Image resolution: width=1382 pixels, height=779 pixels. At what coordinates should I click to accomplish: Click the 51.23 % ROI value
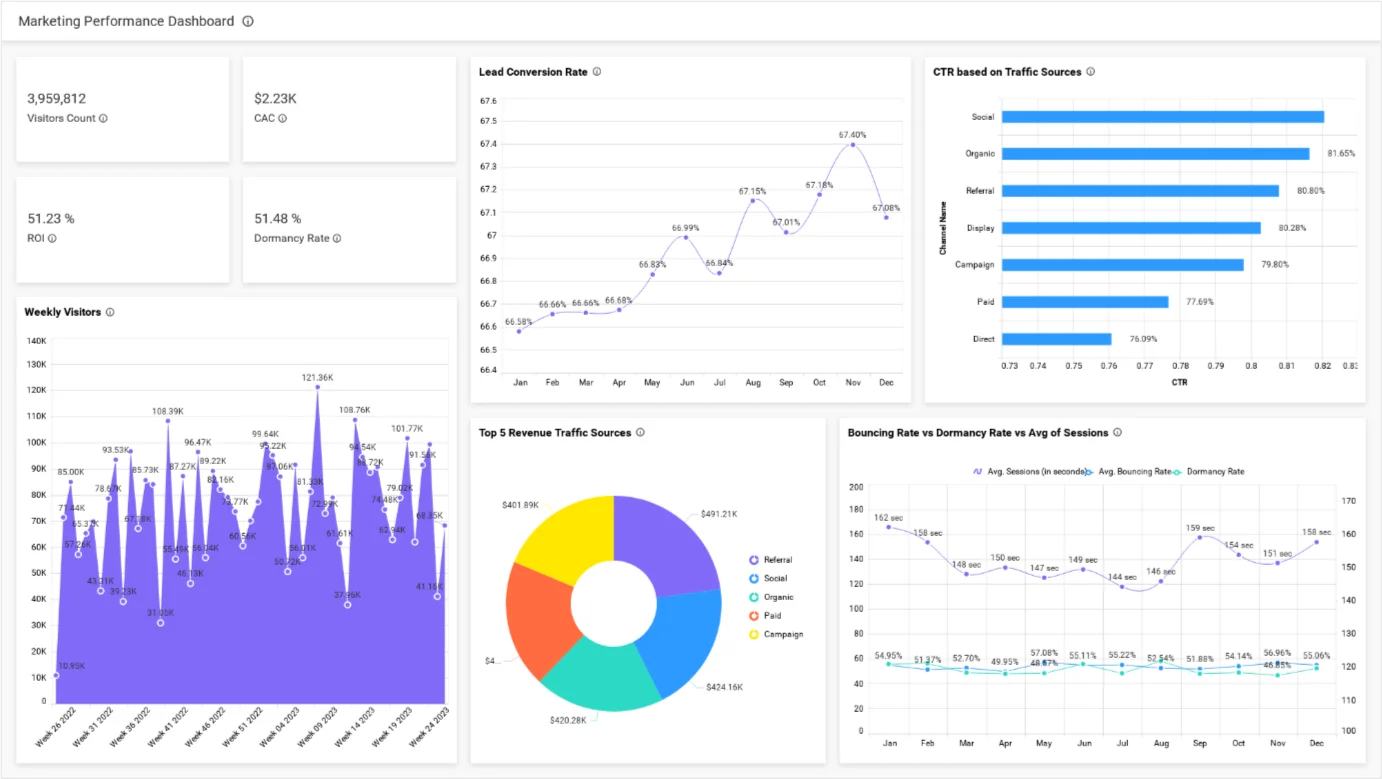coord(51,219)
